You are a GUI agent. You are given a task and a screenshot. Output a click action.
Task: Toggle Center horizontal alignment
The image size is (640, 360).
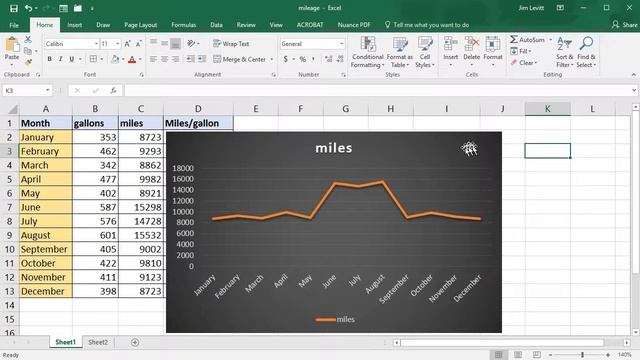[x=164, y=59]
